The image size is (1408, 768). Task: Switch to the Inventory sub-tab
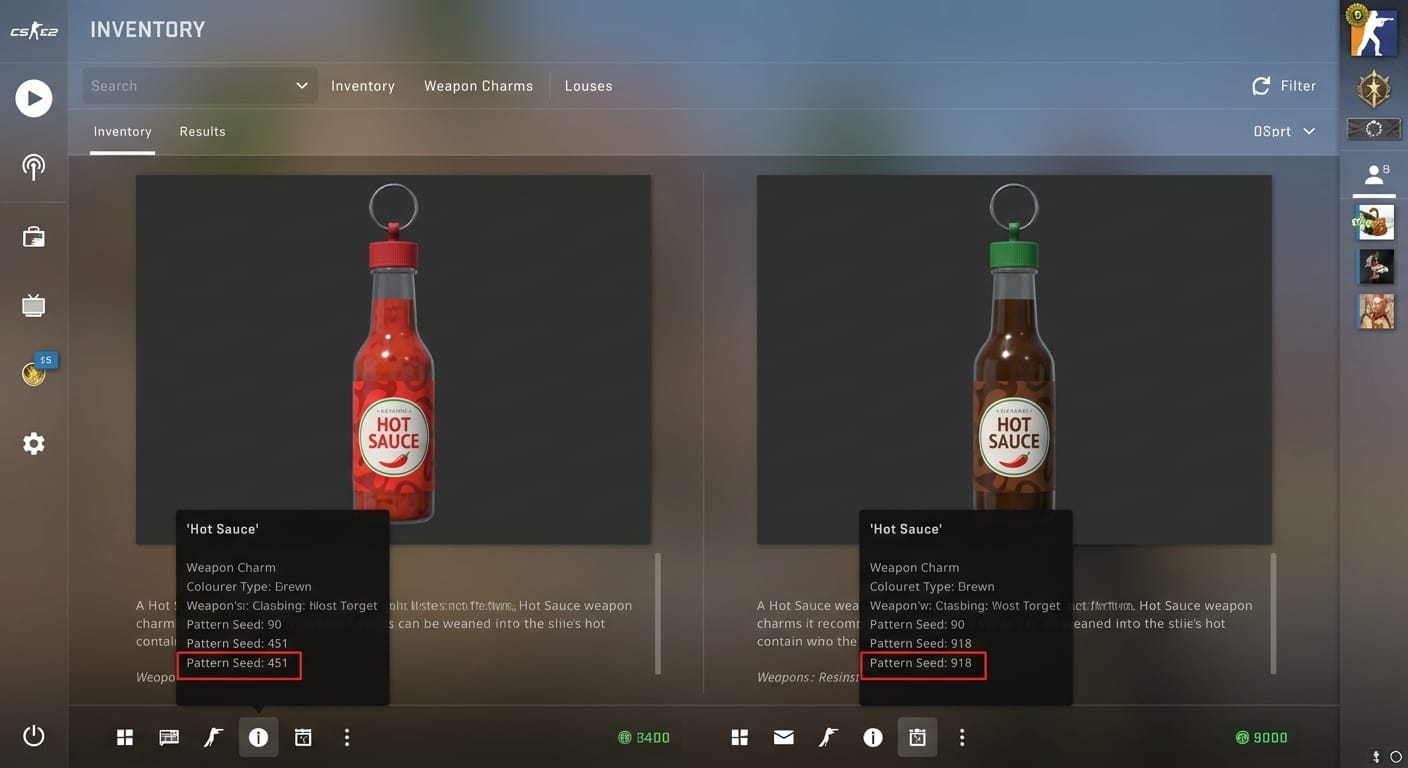click(x=122, y=132)
